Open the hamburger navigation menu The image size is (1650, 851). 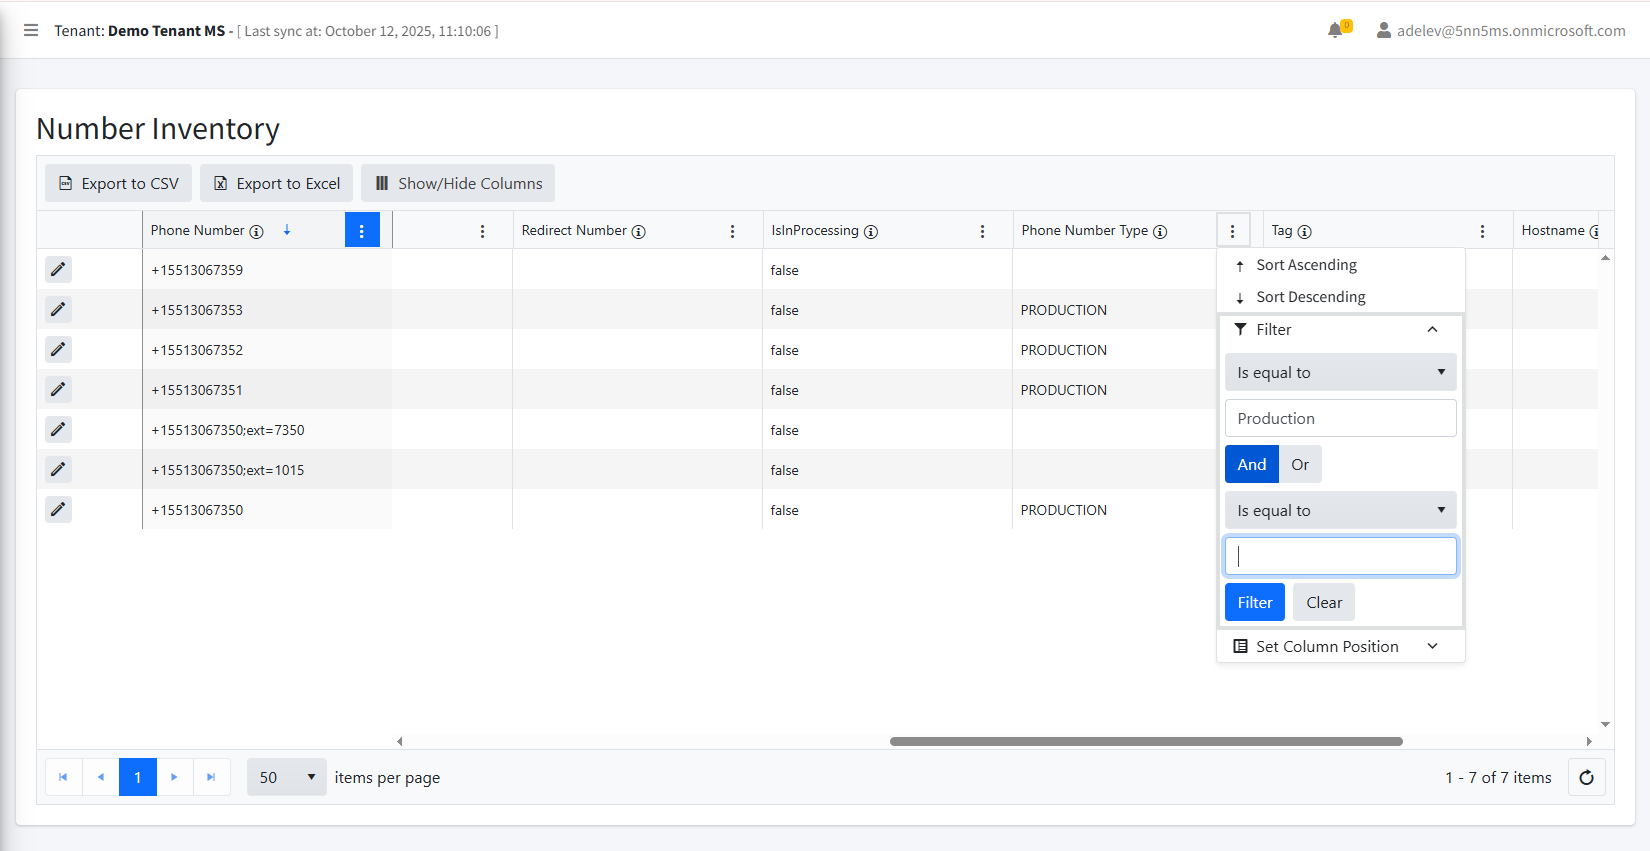(31, 30)
